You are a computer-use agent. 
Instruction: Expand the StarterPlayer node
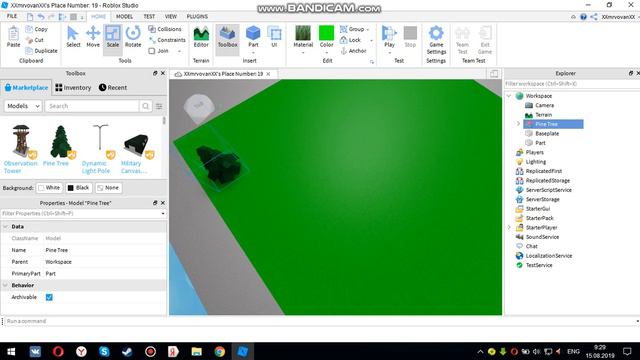tap(509, 227)
